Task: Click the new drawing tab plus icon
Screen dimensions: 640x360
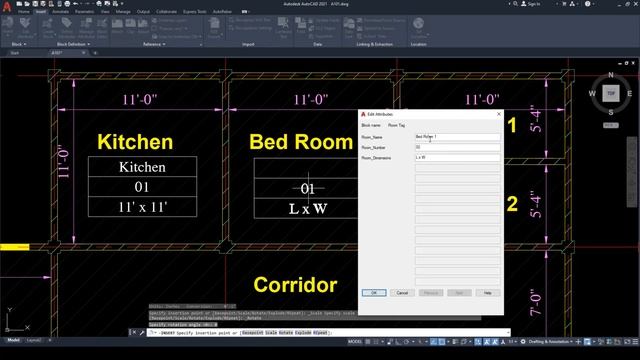Action: click(x=95, y=53)
